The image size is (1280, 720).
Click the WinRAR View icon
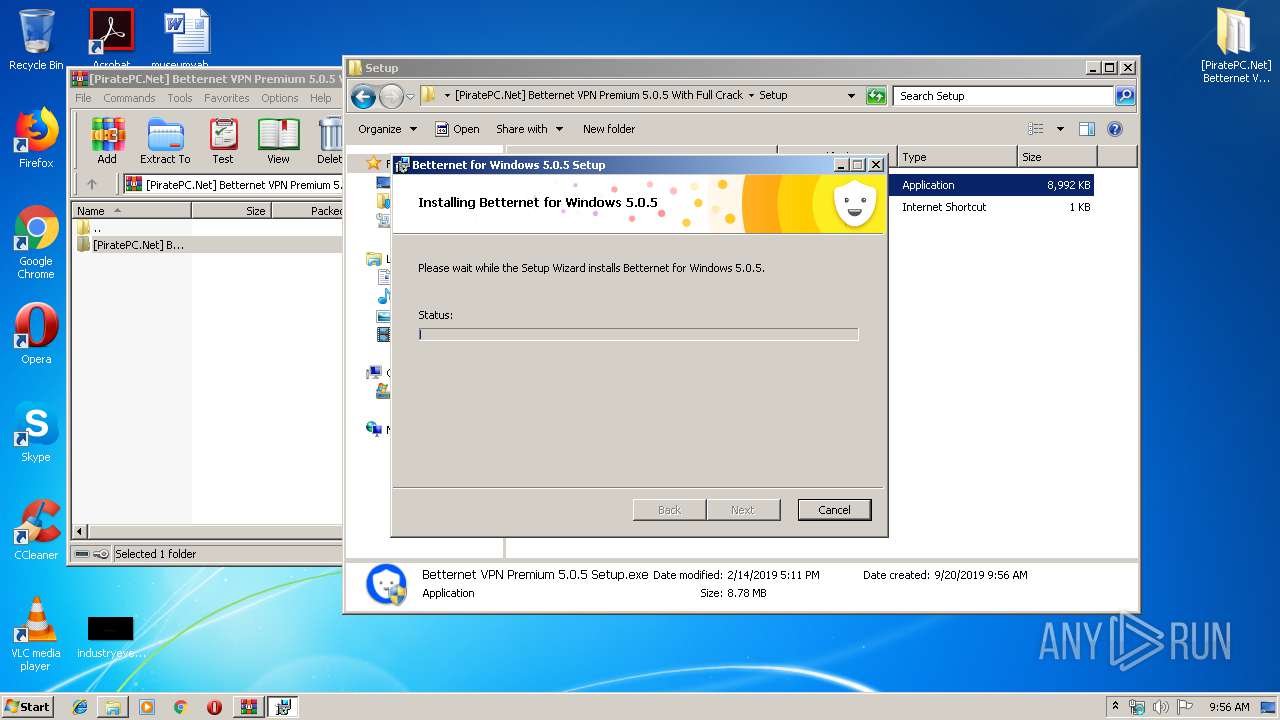[x=278, y=141]
